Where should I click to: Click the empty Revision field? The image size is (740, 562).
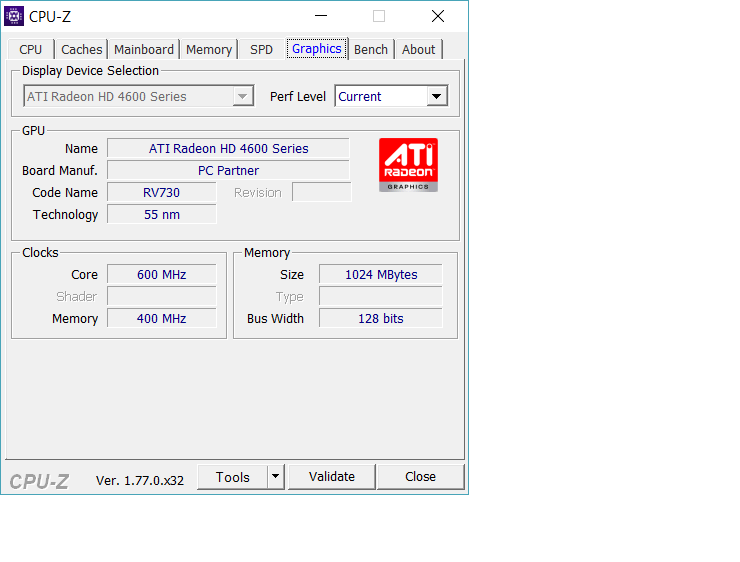pos(321,193)
